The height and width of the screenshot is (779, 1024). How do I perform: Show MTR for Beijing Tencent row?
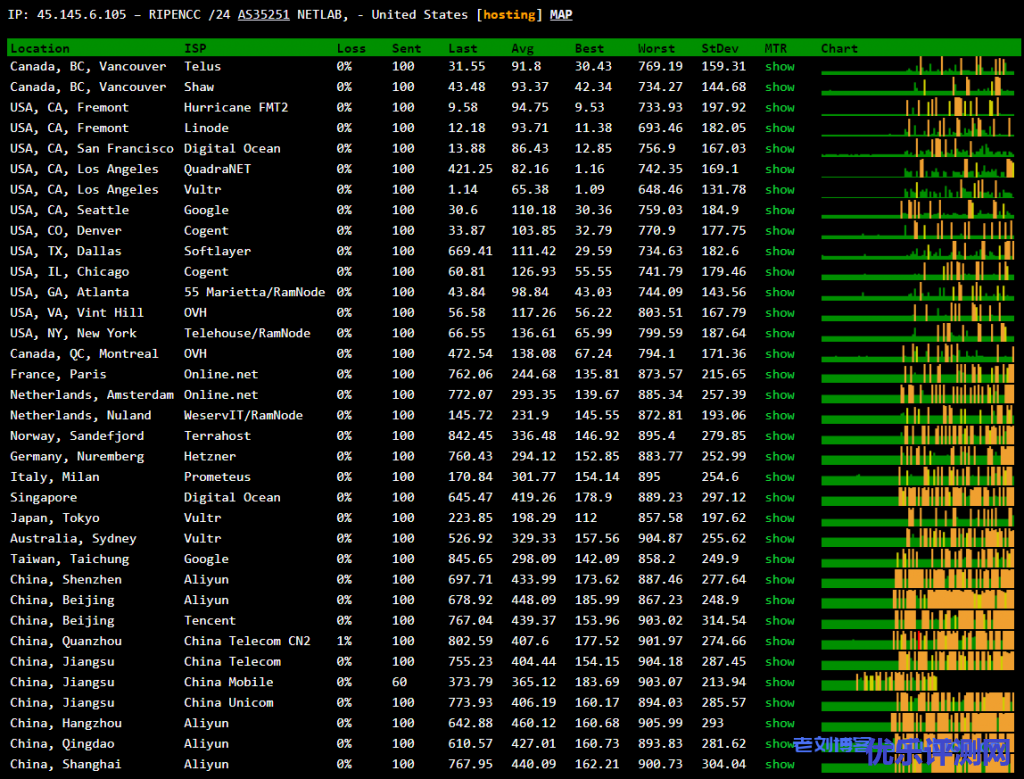tap(779, 621)
